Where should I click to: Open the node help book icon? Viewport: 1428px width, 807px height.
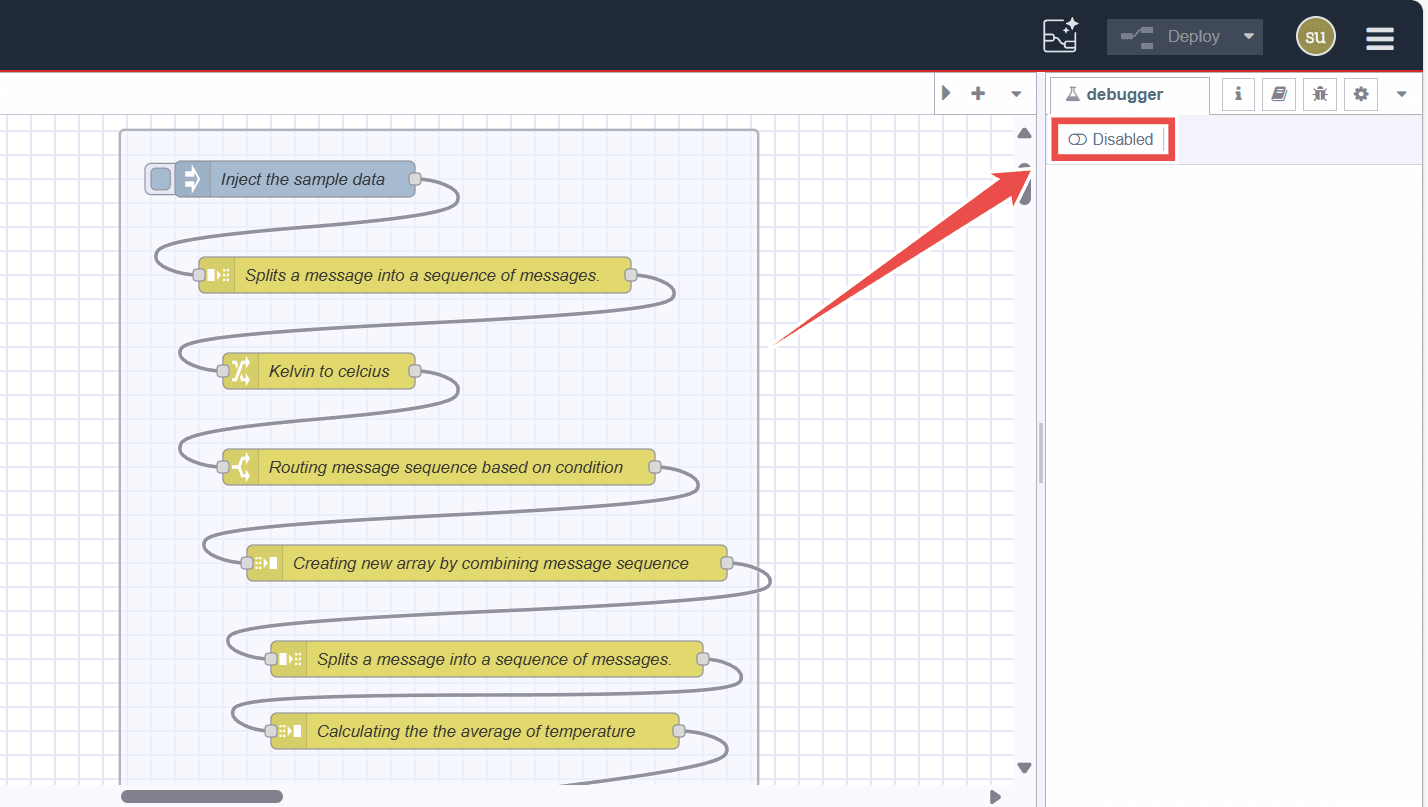[x=1278, y=94]
